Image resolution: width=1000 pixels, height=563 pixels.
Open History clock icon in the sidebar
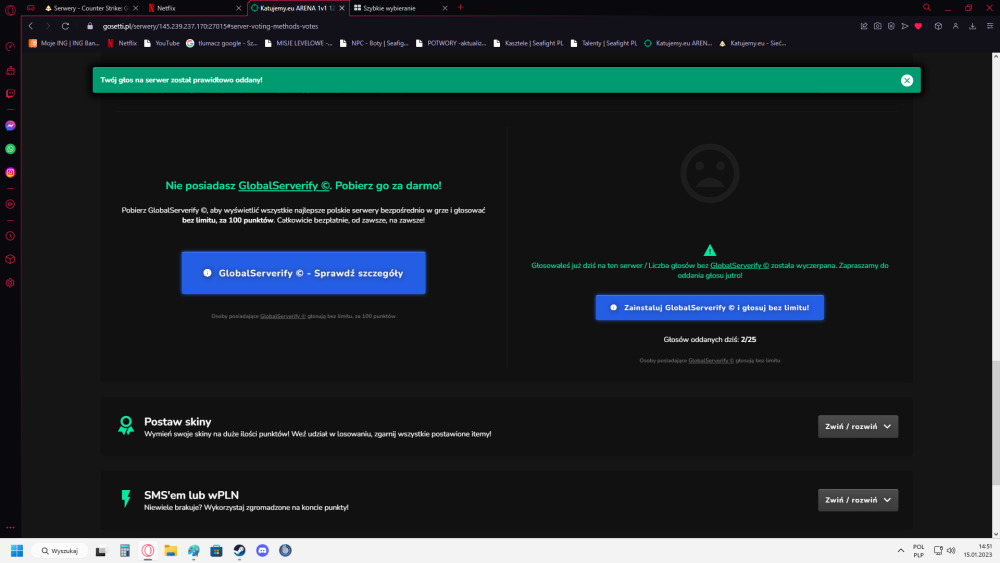click(10, 236)
